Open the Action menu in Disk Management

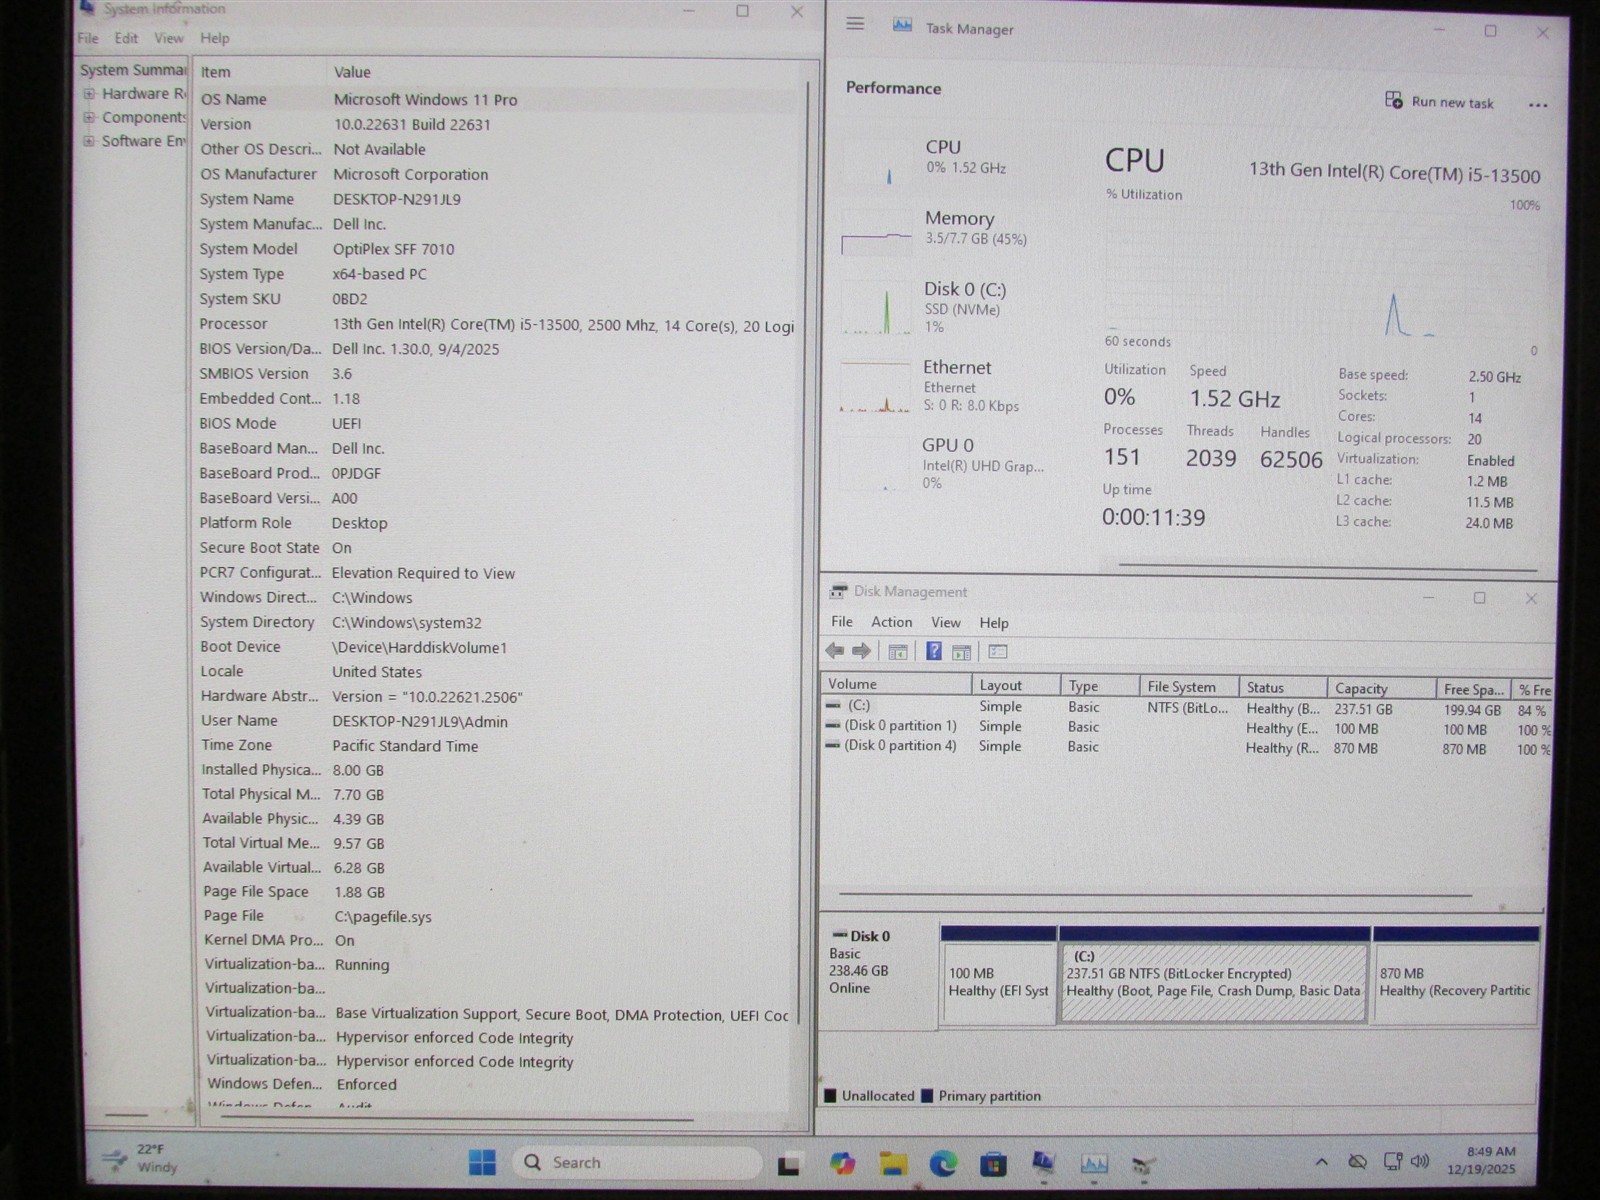click(x=891, y=622)
